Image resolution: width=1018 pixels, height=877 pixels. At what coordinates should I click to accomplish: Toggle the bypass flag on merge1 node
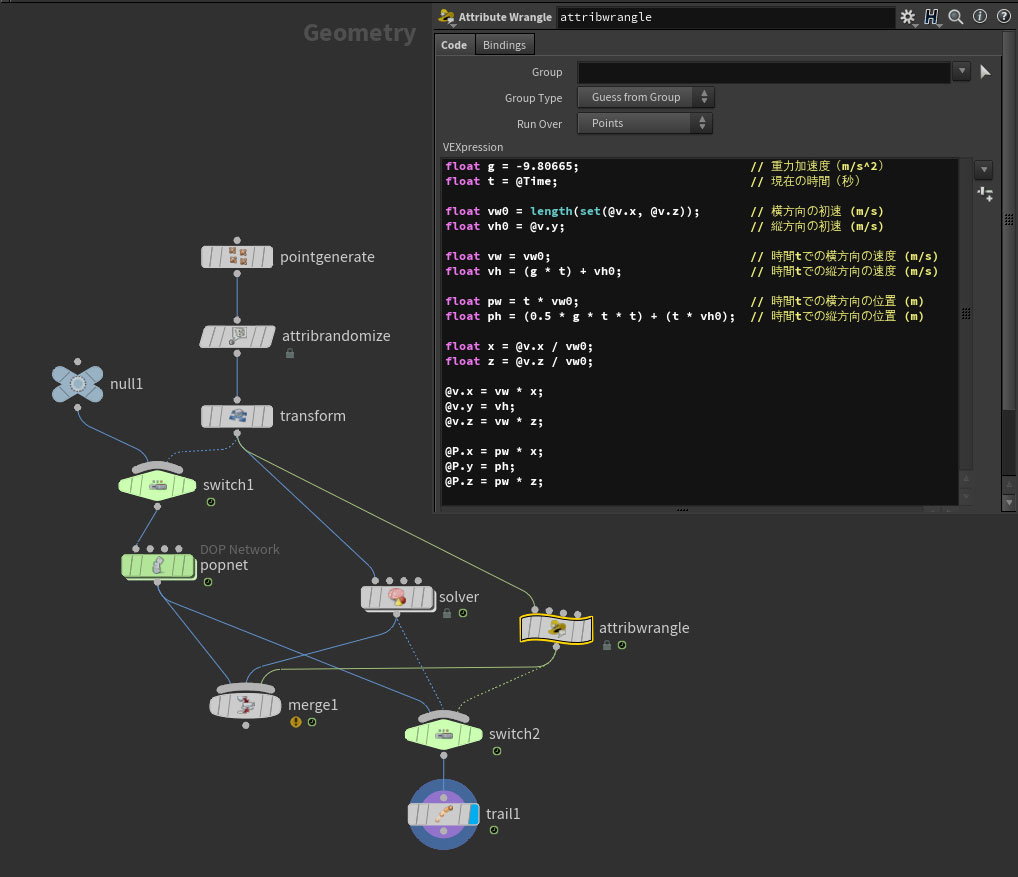(217, 706)
